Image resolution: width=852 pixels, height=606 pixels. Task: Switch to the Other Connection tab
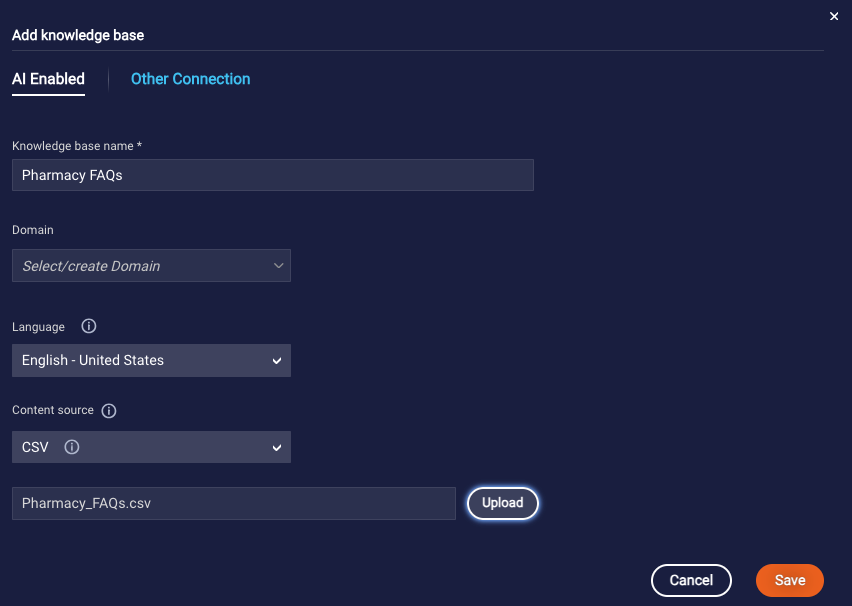point(191,79)
